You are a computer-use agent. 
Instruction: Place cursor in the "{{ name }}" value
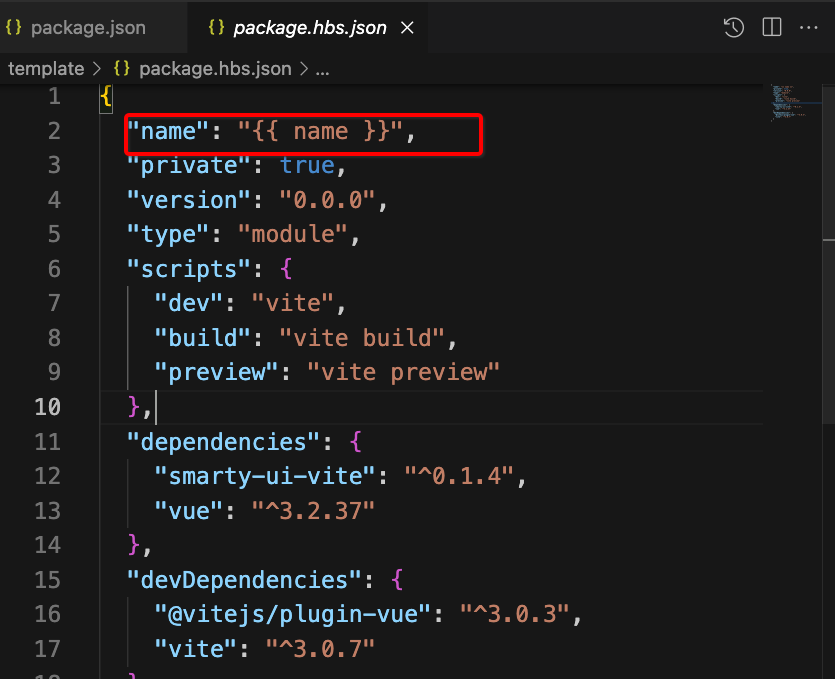point(320,132)
